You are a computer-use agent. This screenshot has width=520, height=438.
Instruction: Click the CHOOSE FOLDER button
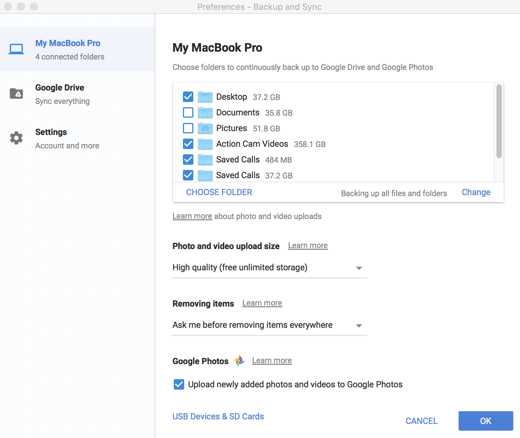tap(219, 192)
